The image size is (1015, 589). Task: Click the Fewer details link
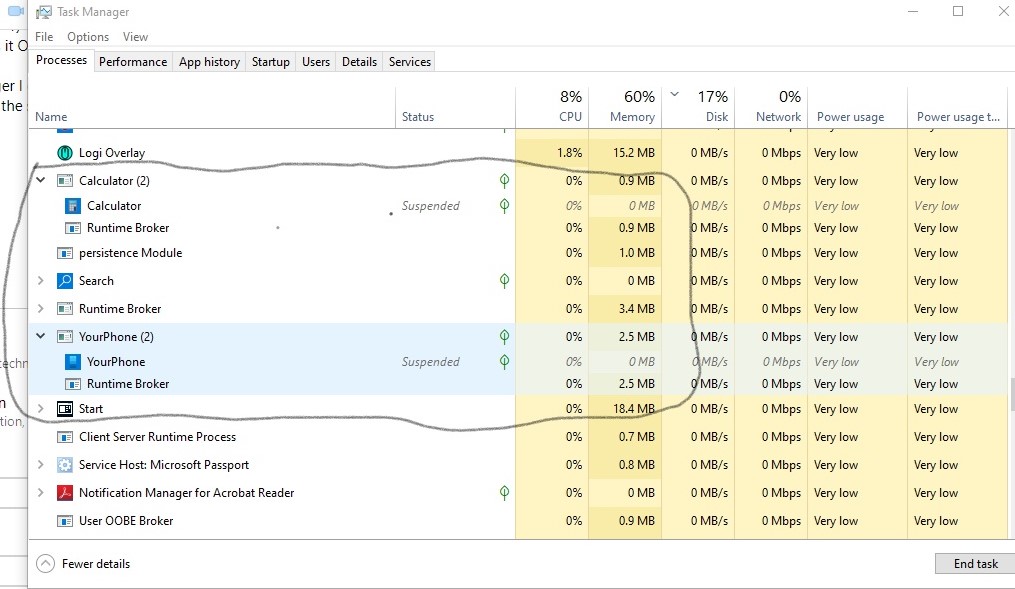coord(96,564)
